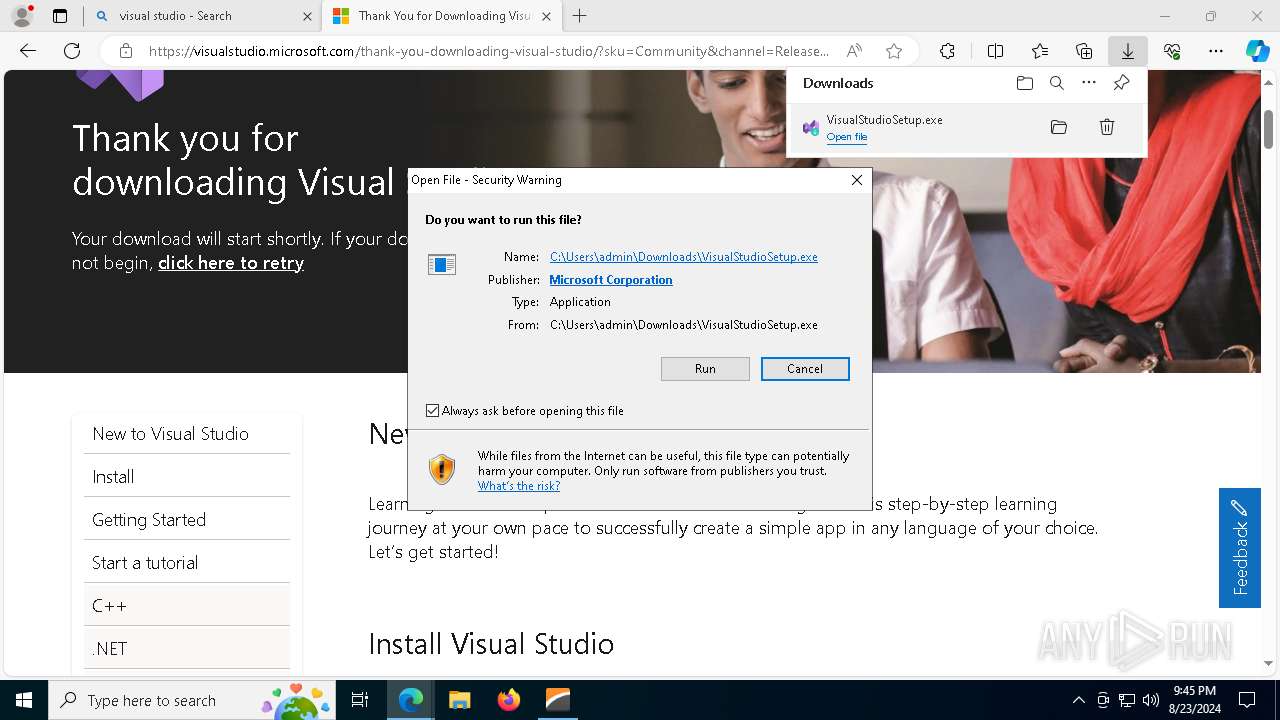Image resolution: width=1280 pixels, height=720 pixels.
Task: Launch Firefox from the taskbar
Action: (x=509, y=700)
